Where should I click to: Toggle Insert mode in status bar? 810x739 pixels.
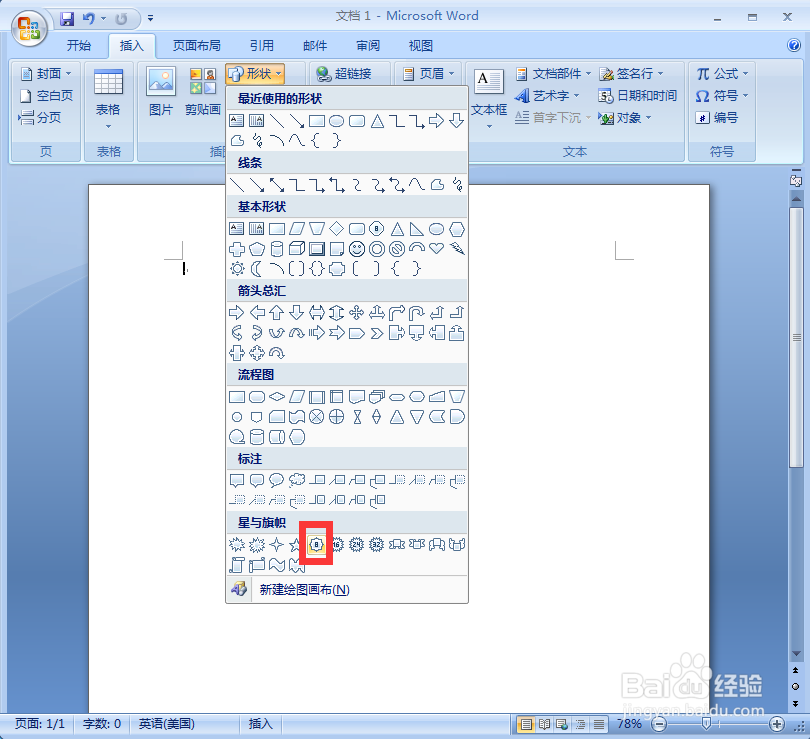tap(261, 724)
